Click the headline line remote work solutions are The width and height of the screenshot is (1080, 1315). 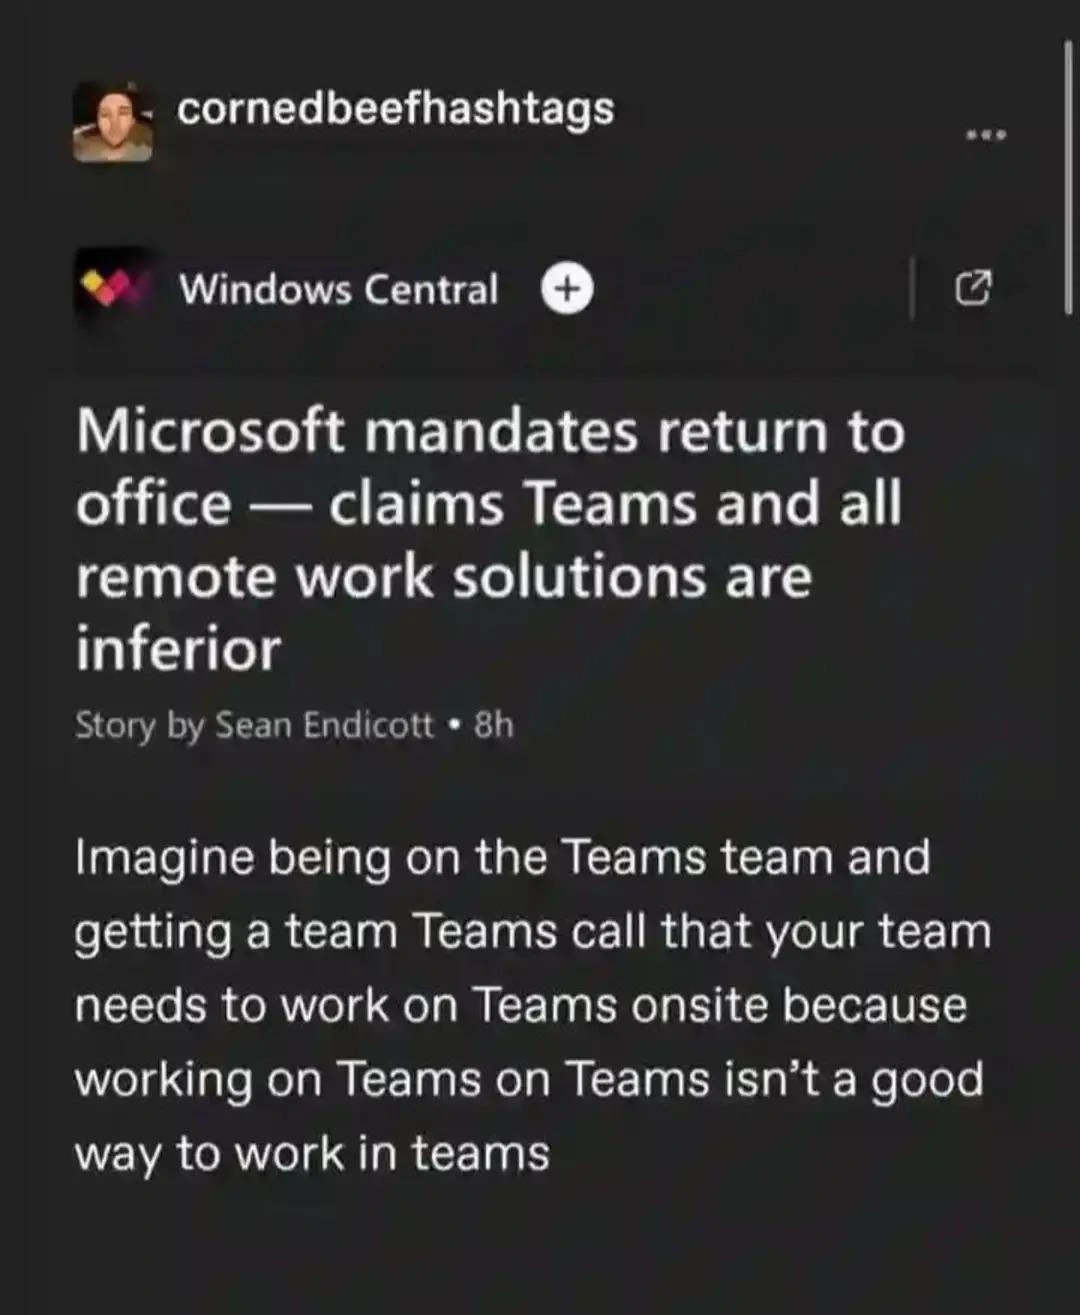pyautogui.click(x=444, y=577)
